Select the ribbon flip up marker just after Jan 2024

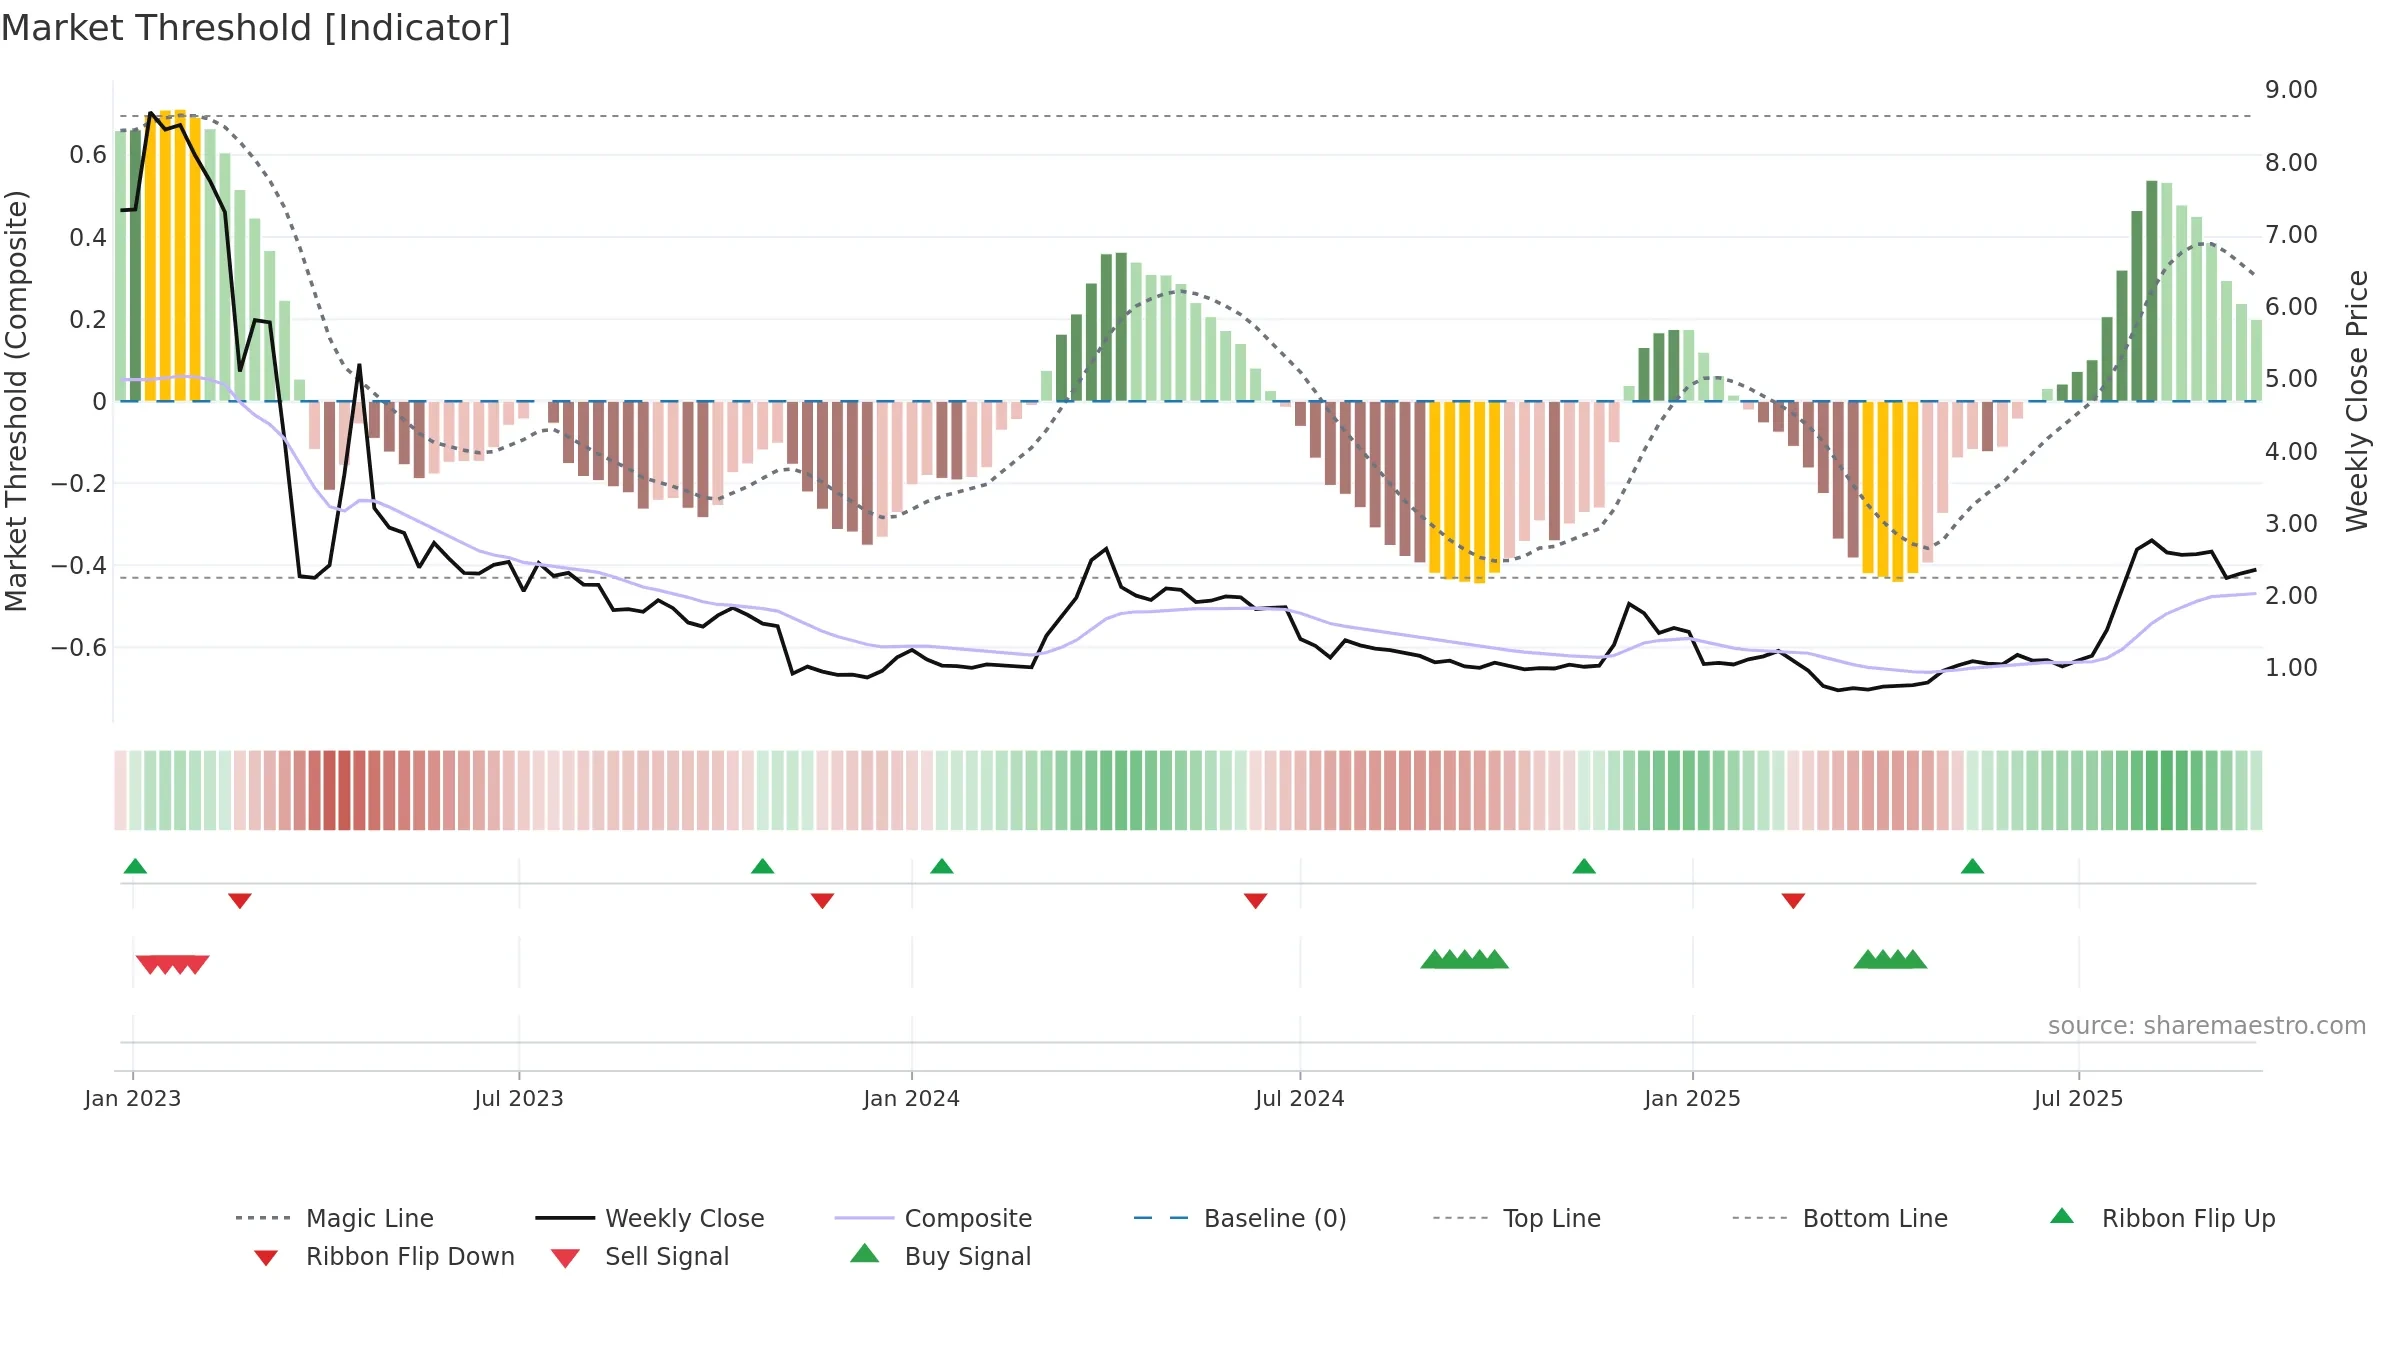[942, 866]
